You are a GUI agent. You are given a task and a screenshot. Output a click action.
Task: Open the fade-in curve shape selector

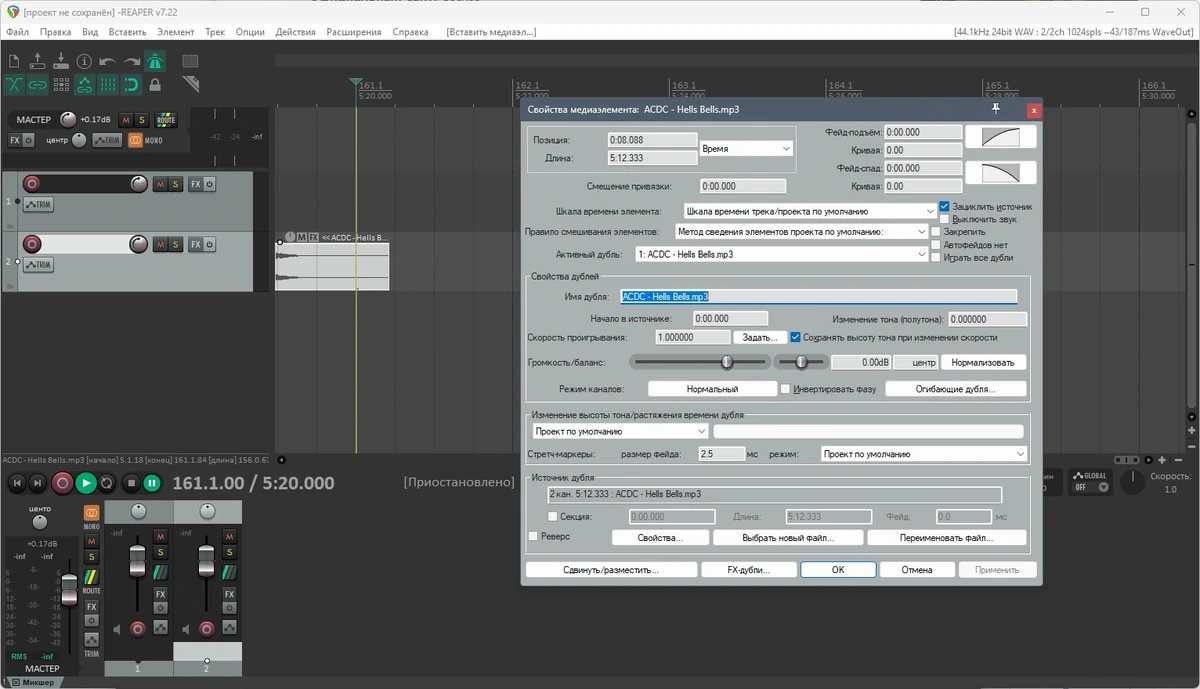[1000, 137]
